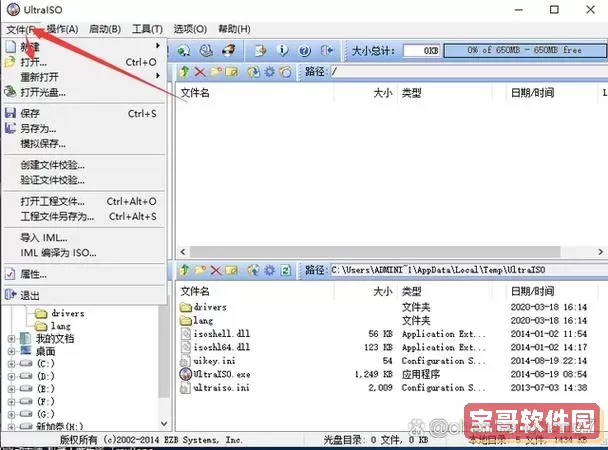Choose 另存为... from the File menu
Image resolution: width=608 pixels, height=450 pixels.
coord(38,128)
